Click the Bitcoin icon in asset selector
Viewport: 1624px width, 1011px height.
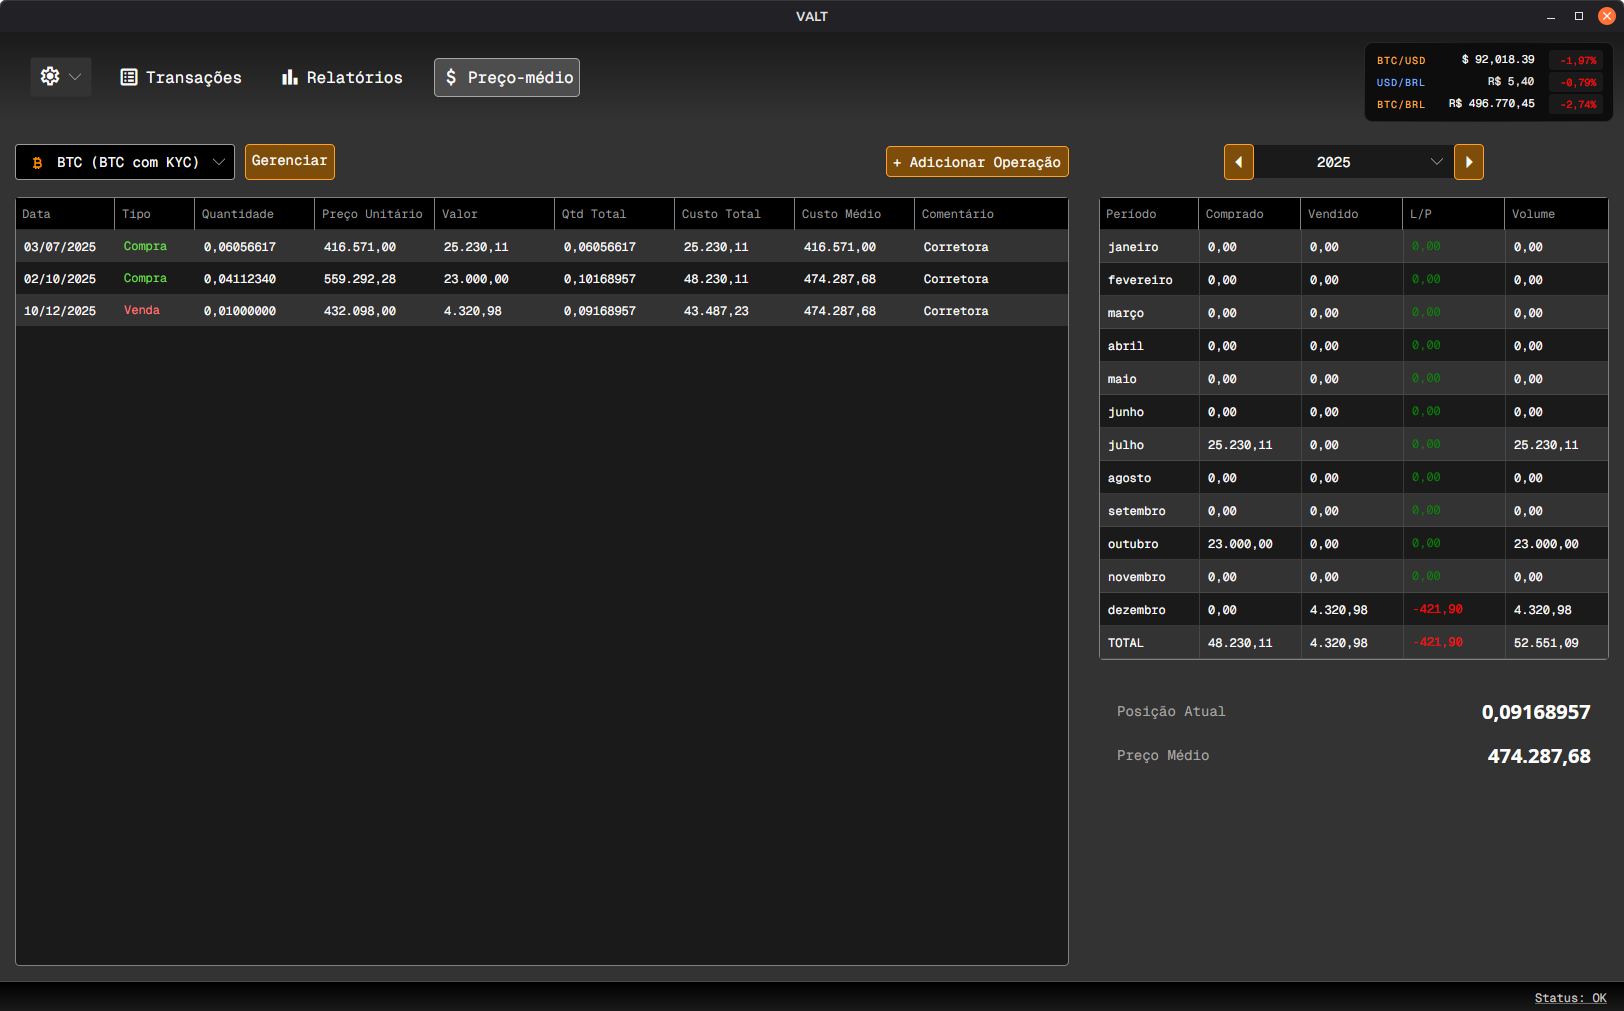(x=38, y=163)
